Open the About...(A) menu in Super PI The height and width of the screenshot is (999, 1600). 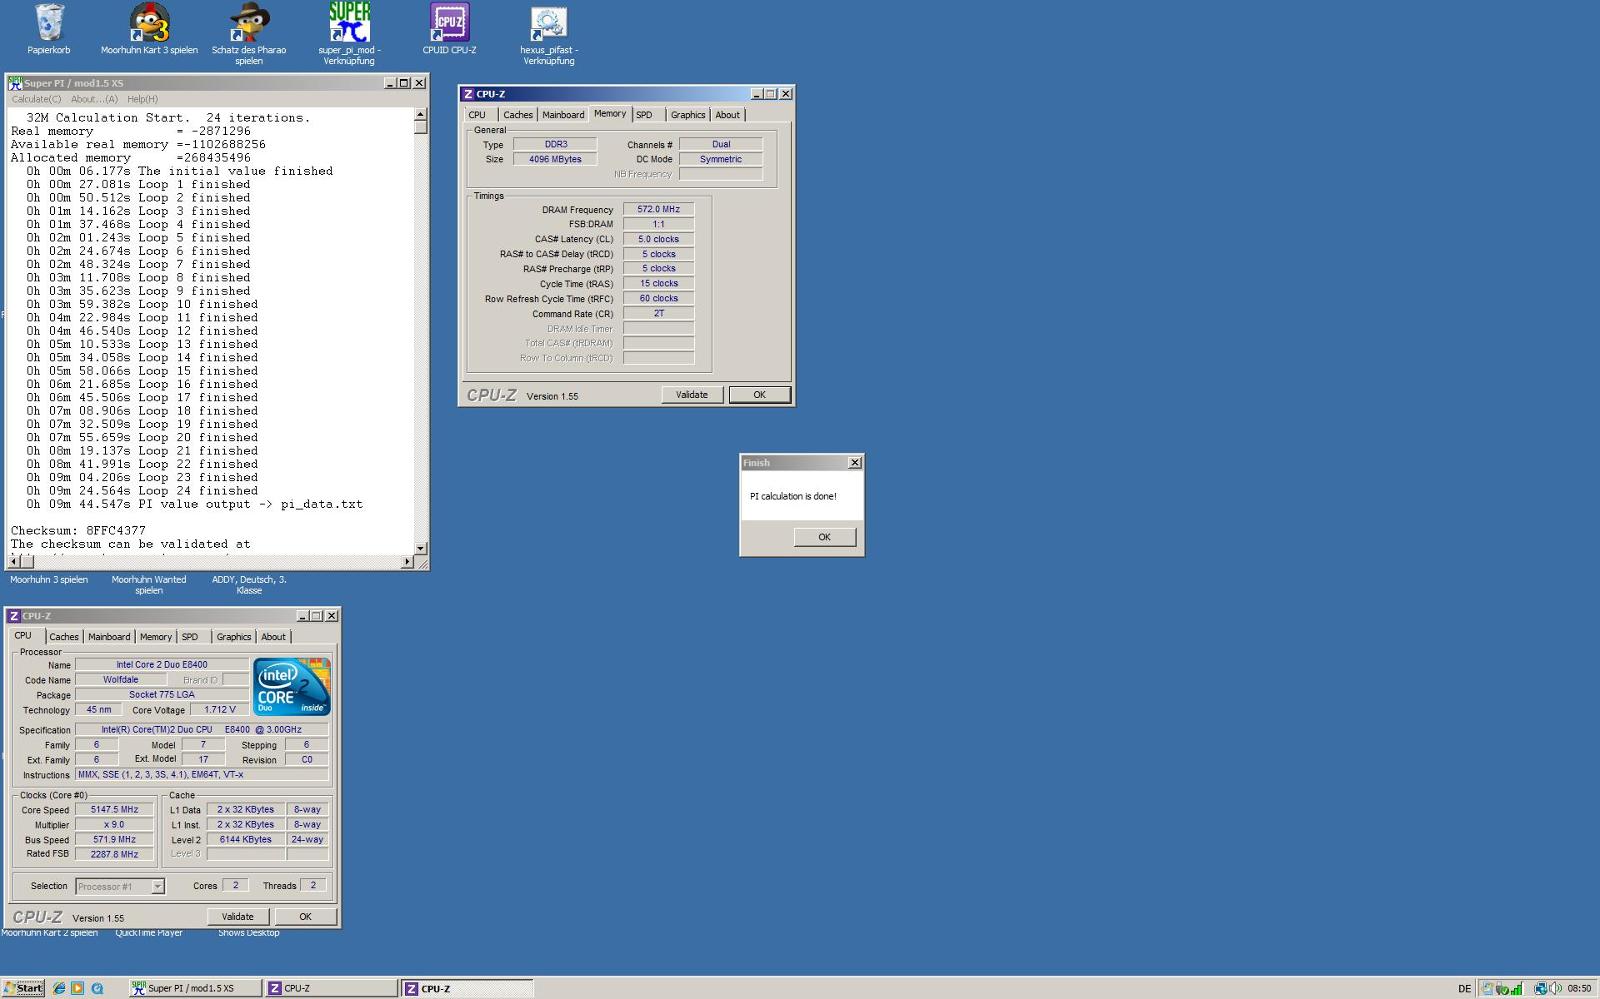pos(94,99)
